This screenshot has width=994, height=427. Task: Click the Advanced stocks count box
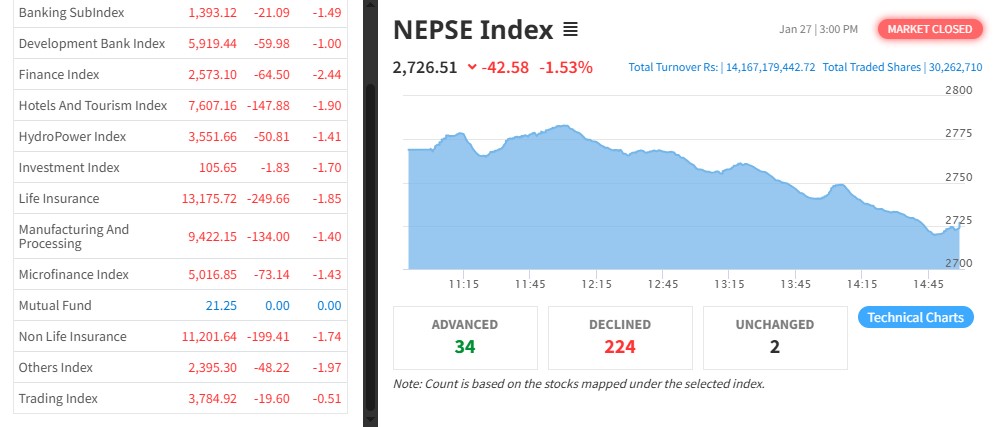point(464,337)
